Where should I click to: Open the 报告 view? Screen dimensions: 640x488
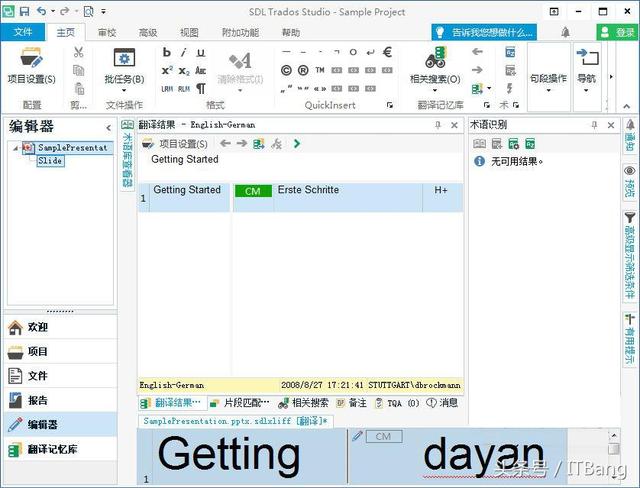tap(60, 400)
